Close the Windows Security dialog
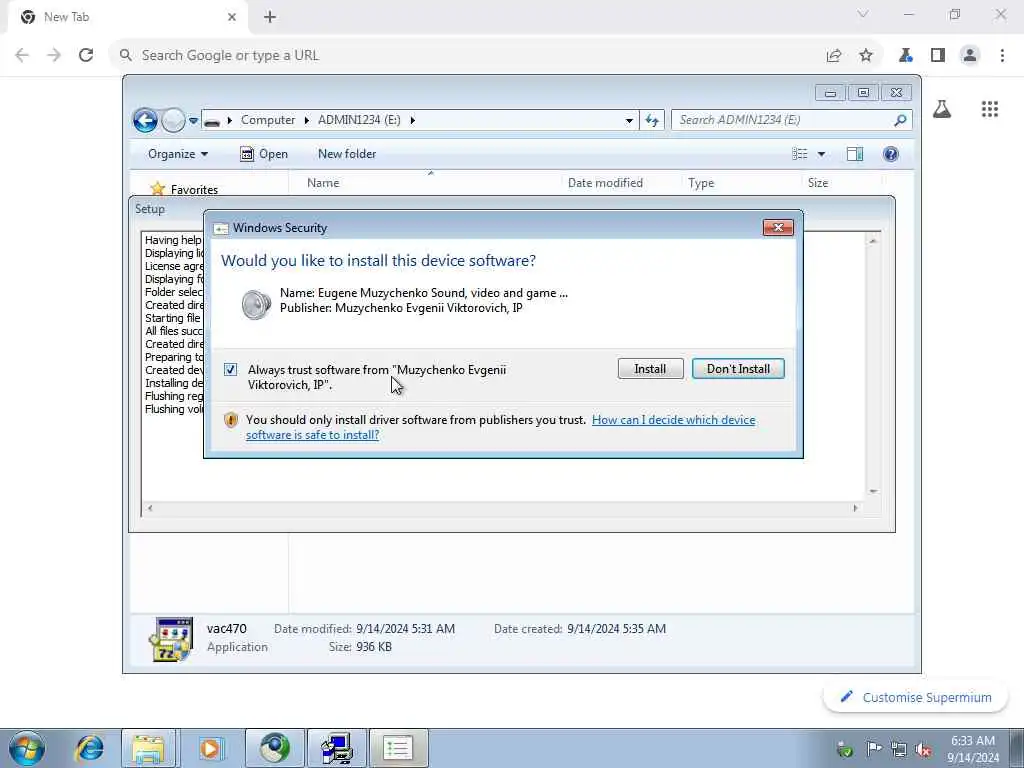 tap(778, 227)
